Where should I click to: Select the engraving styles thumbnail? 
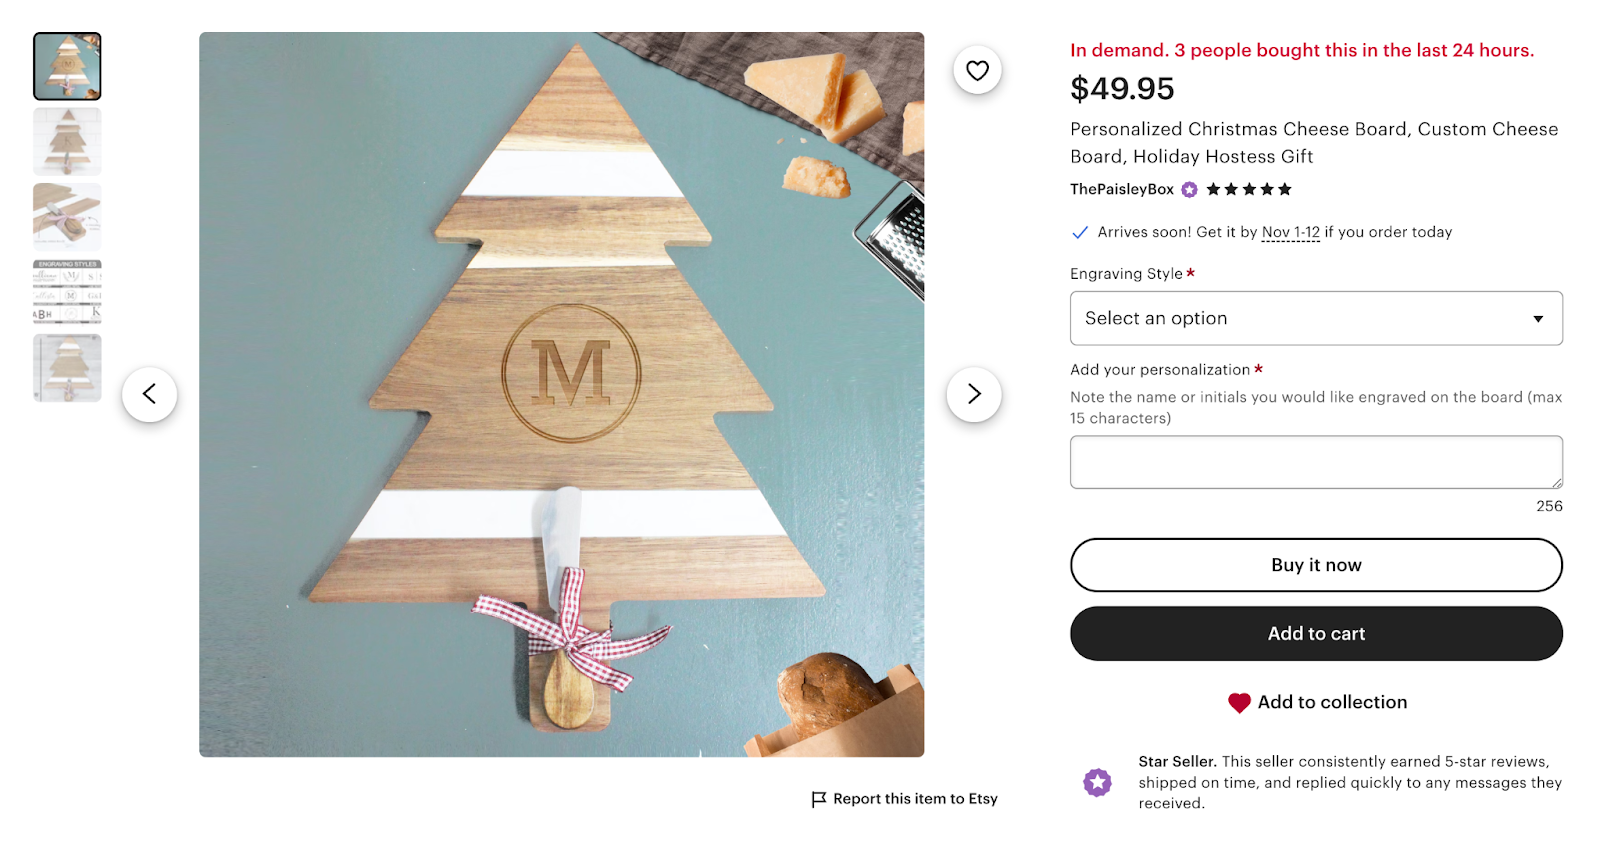point(67,292)
